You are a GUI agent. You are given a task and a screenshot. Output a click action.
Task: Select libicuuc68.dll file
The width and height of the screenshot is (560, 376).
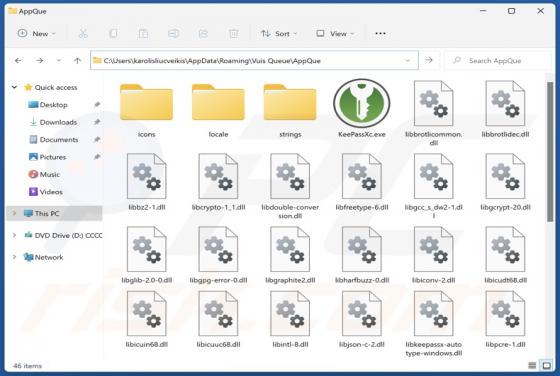(x=218, y=320)
